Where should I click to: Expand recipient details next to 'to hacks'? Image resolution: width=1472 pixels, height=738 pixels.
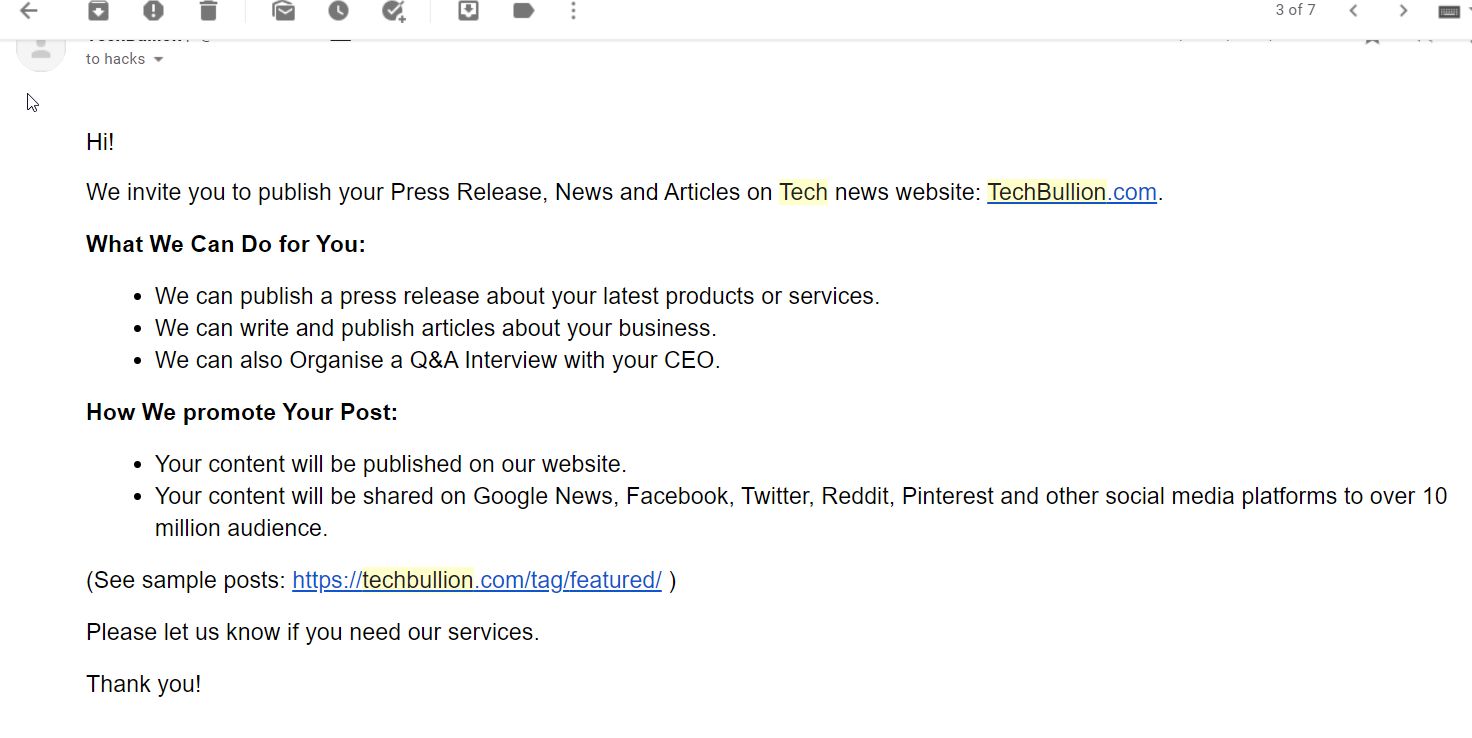158,59
